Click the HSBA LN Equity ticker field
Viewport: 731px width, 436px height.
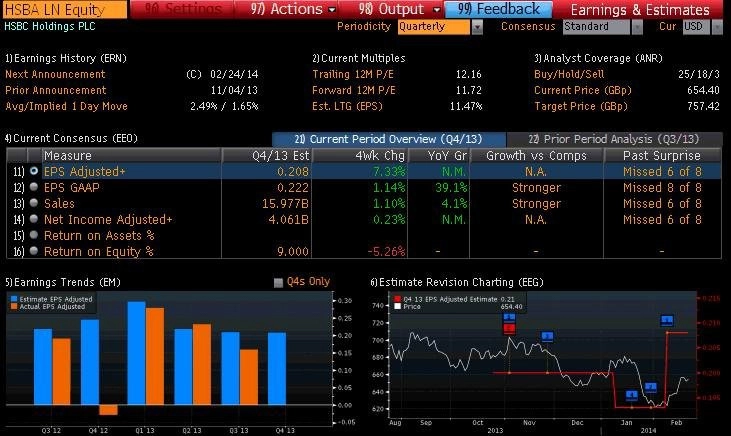coord(64,9)
